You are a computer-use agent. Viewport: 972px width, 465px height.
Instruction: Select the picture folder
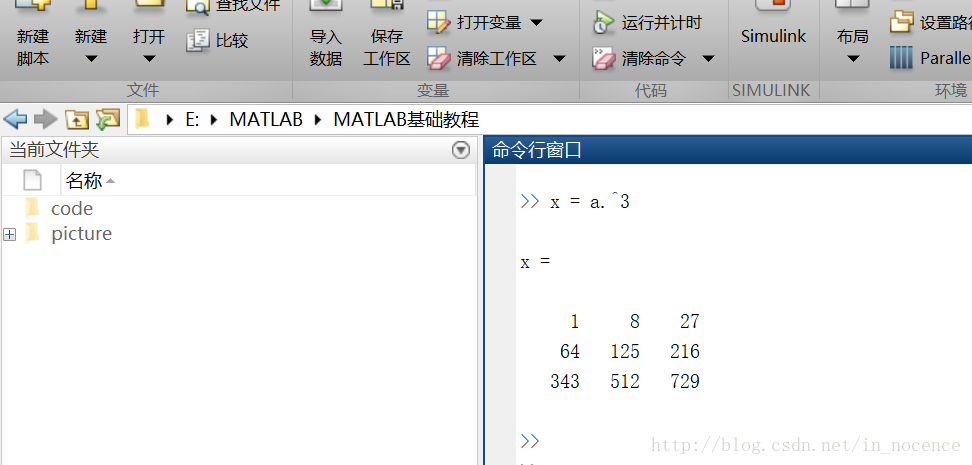point(82,234)
